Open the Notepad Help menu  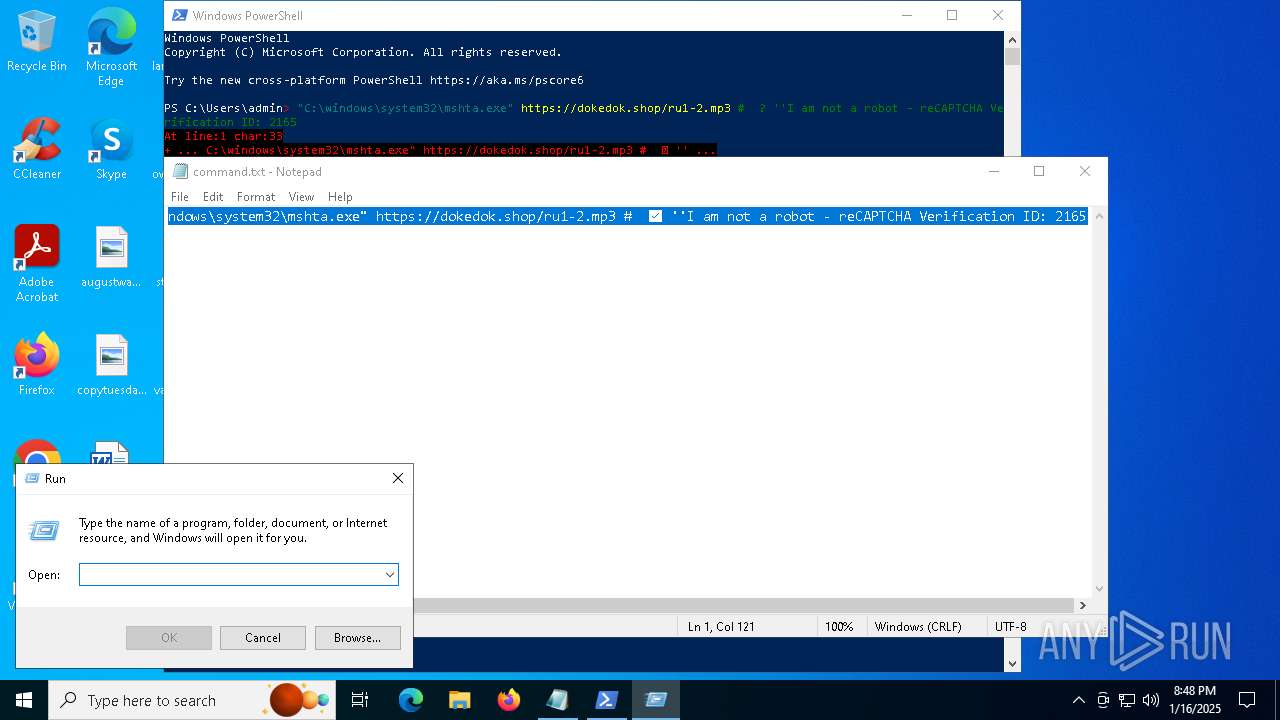coord(340,197)
